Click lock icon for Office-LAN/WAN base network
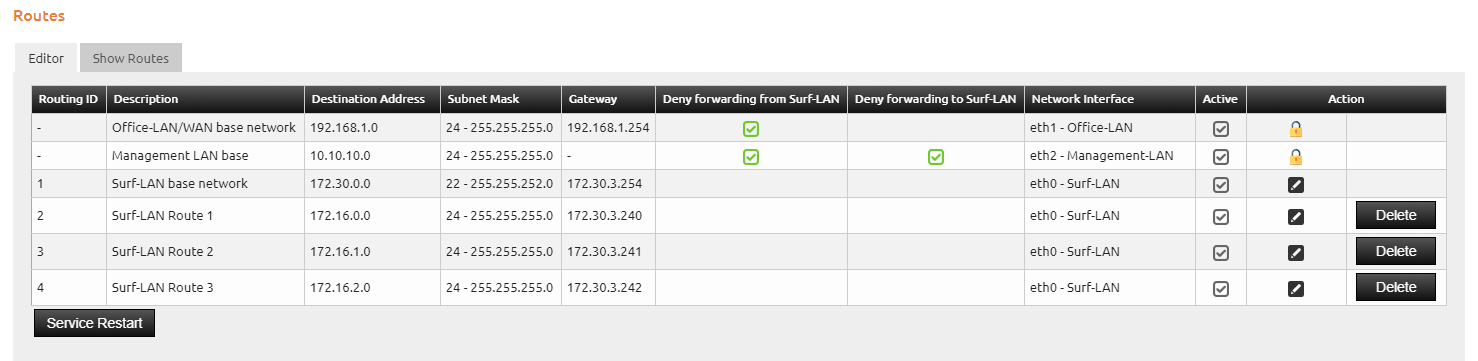The width and height of the screenshot is (1478, 361). point(1295,128)
